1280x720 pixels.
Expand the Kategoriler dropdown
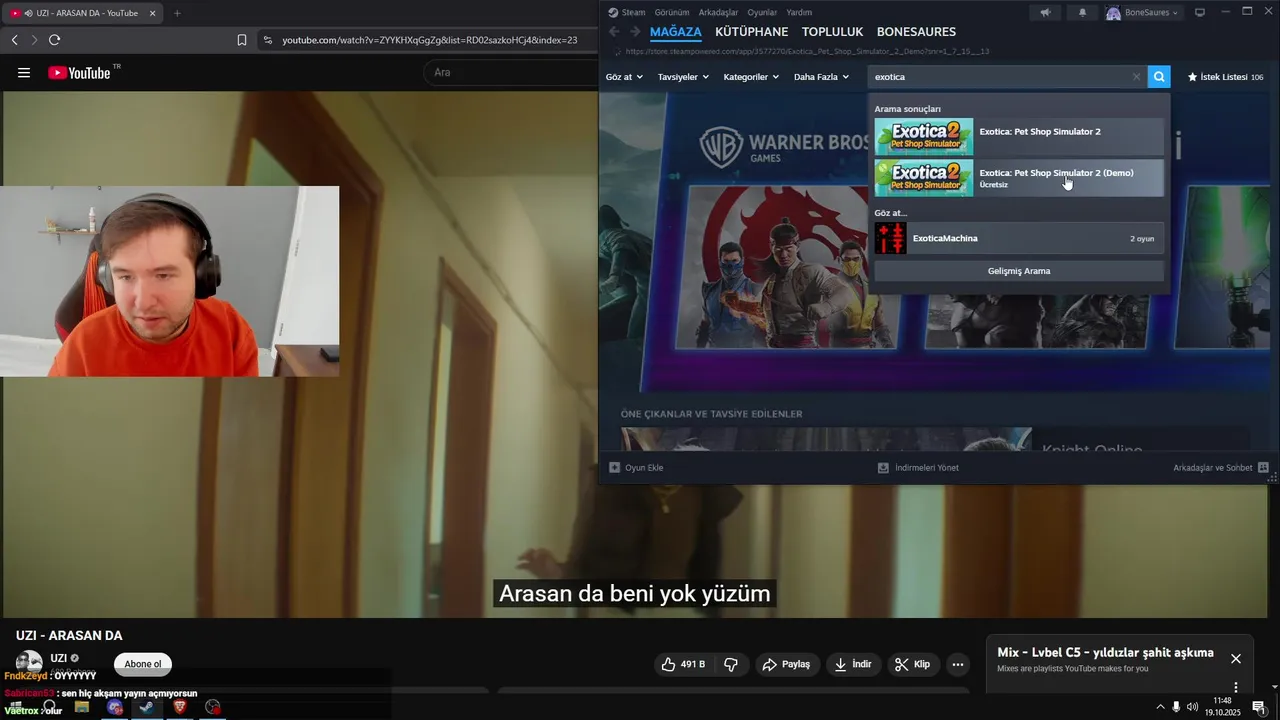pyautogui.click(x=751, y=77)
